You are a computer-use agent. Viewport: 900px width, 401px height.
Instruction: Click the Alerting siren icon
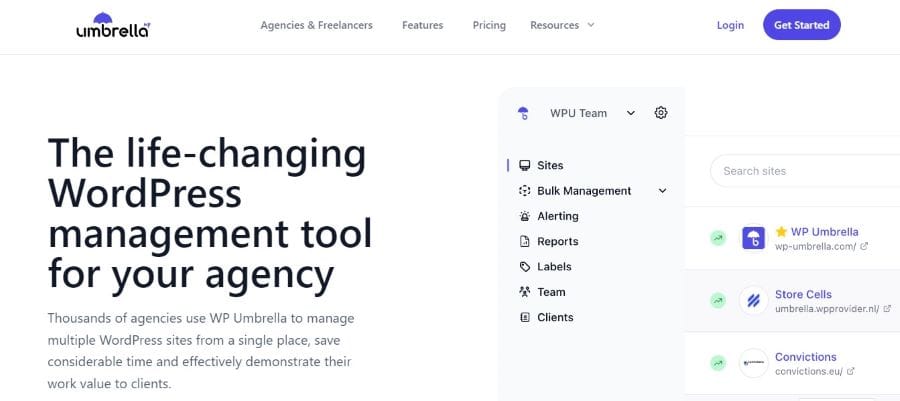pyautogui.click(x=524, y=216)
